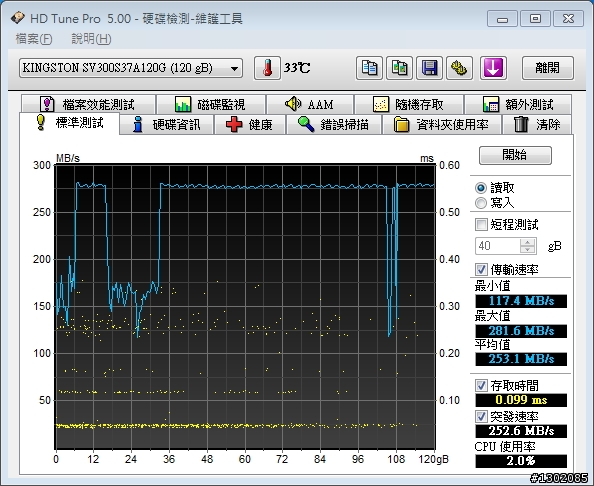Viewport: 594px width, 486px height.
Task: Open the 檔案(F) menu
Action: pos(34,39)
